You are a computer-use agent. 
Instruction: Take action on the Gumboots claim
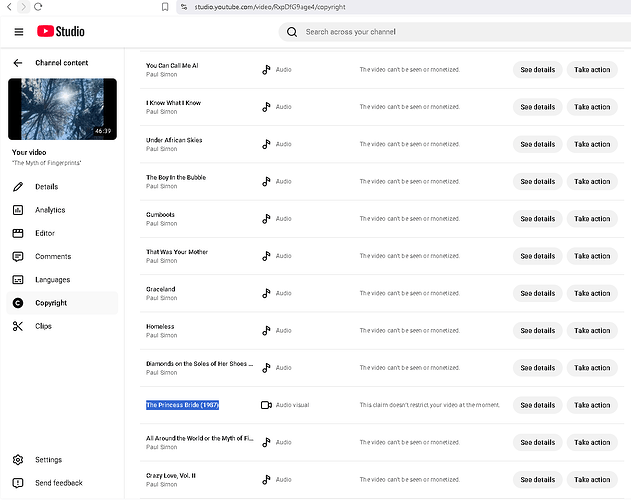(592, 219)
